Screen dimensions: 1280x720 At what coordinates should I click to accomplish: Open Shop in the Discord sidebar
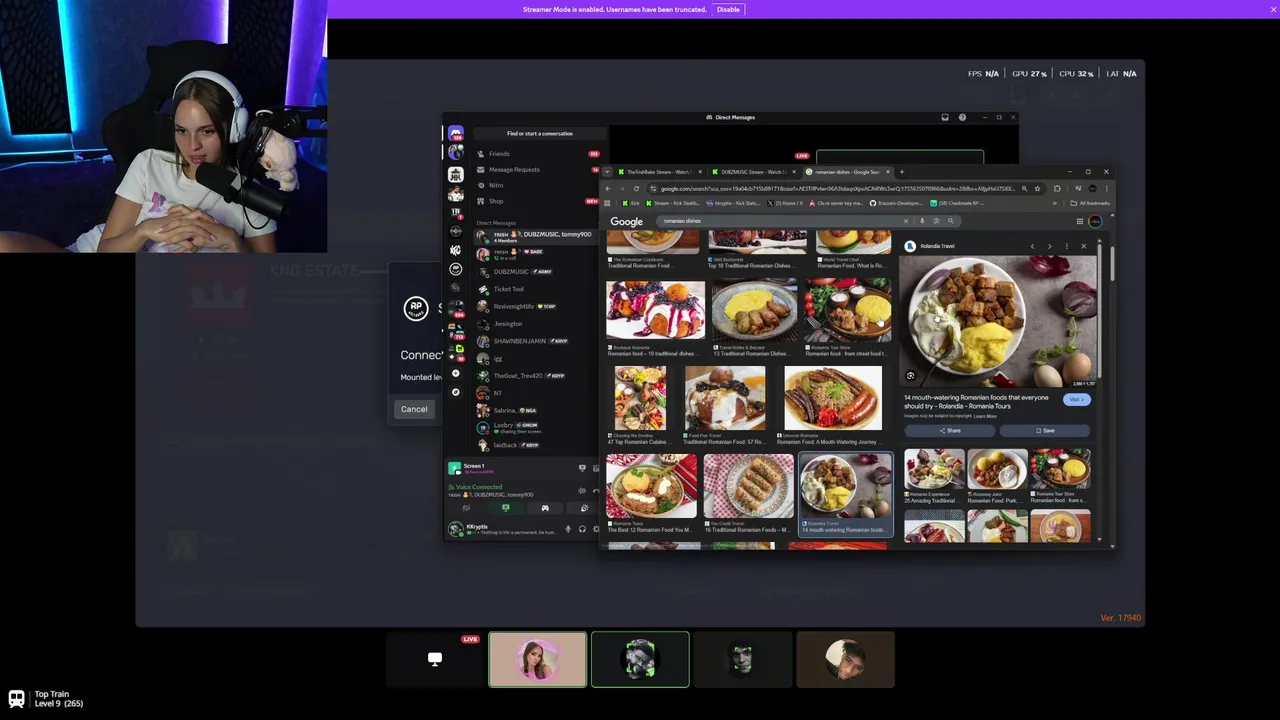[538, 201]
